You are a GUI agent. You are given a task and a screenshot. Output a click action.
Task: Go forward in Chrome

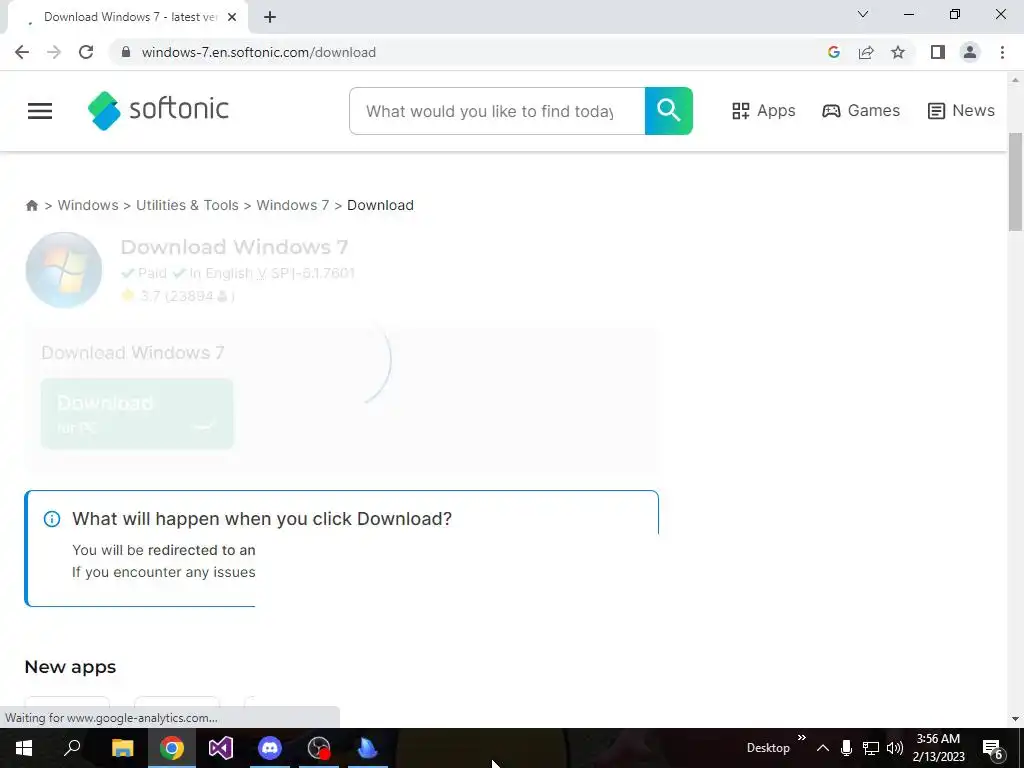click(54, 52)
